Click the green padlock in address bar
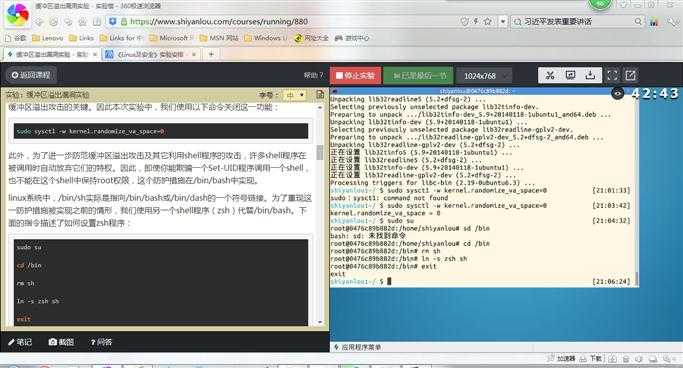The image size is (683, 368). click(124, 21)
